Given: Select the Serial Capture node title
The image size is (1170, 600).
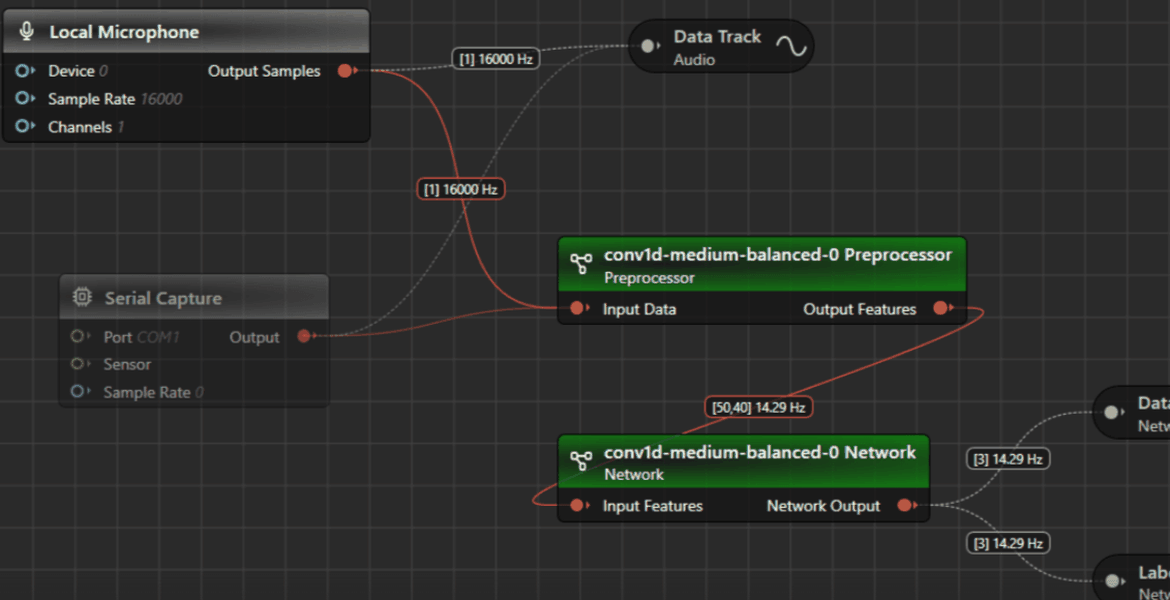Looking at the screenshot, I should (163, 298).
